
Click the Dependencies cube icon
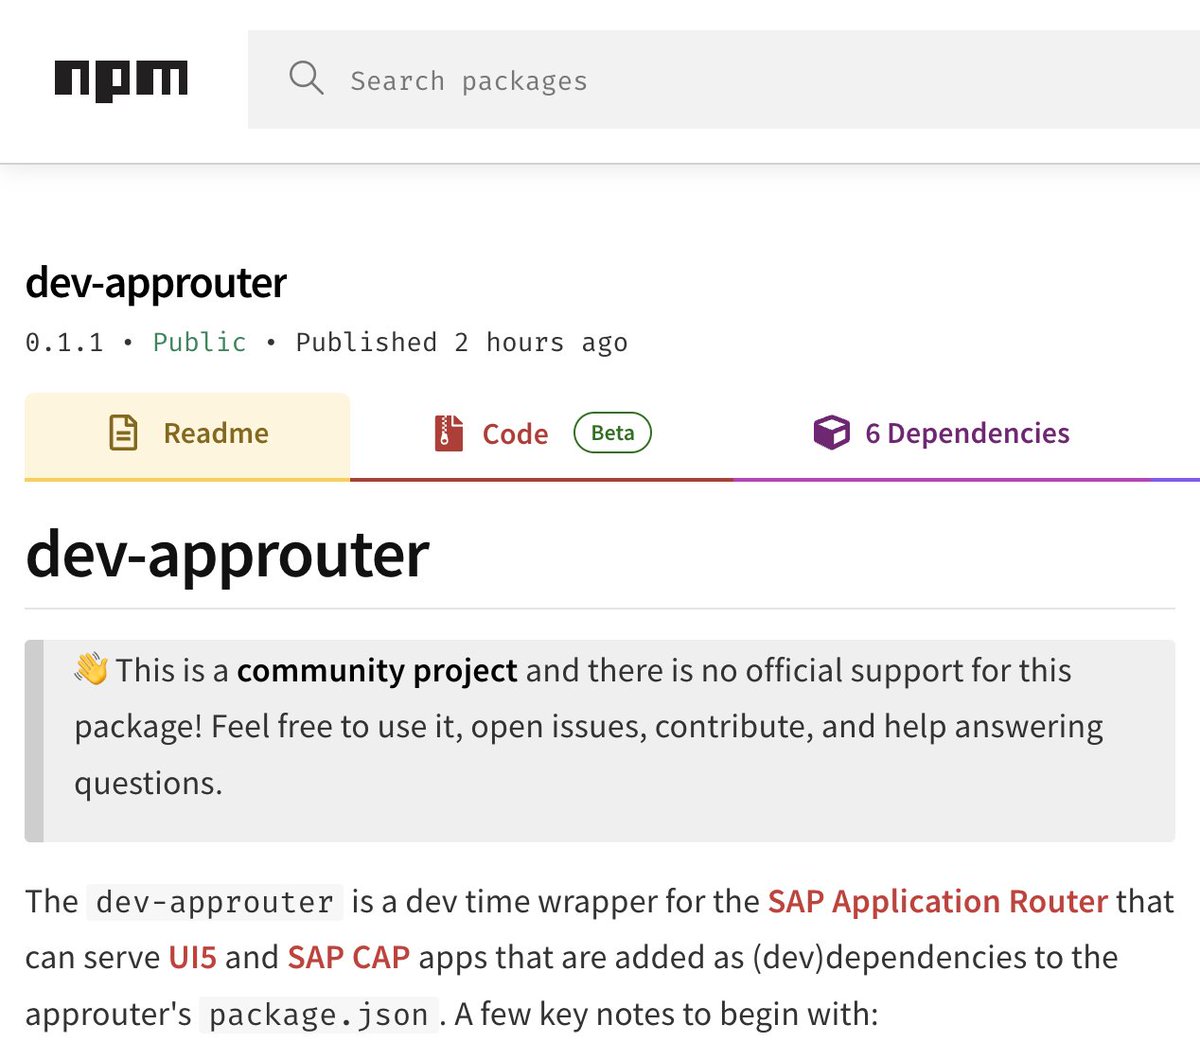pyautogui.click(x=831, y=433)
